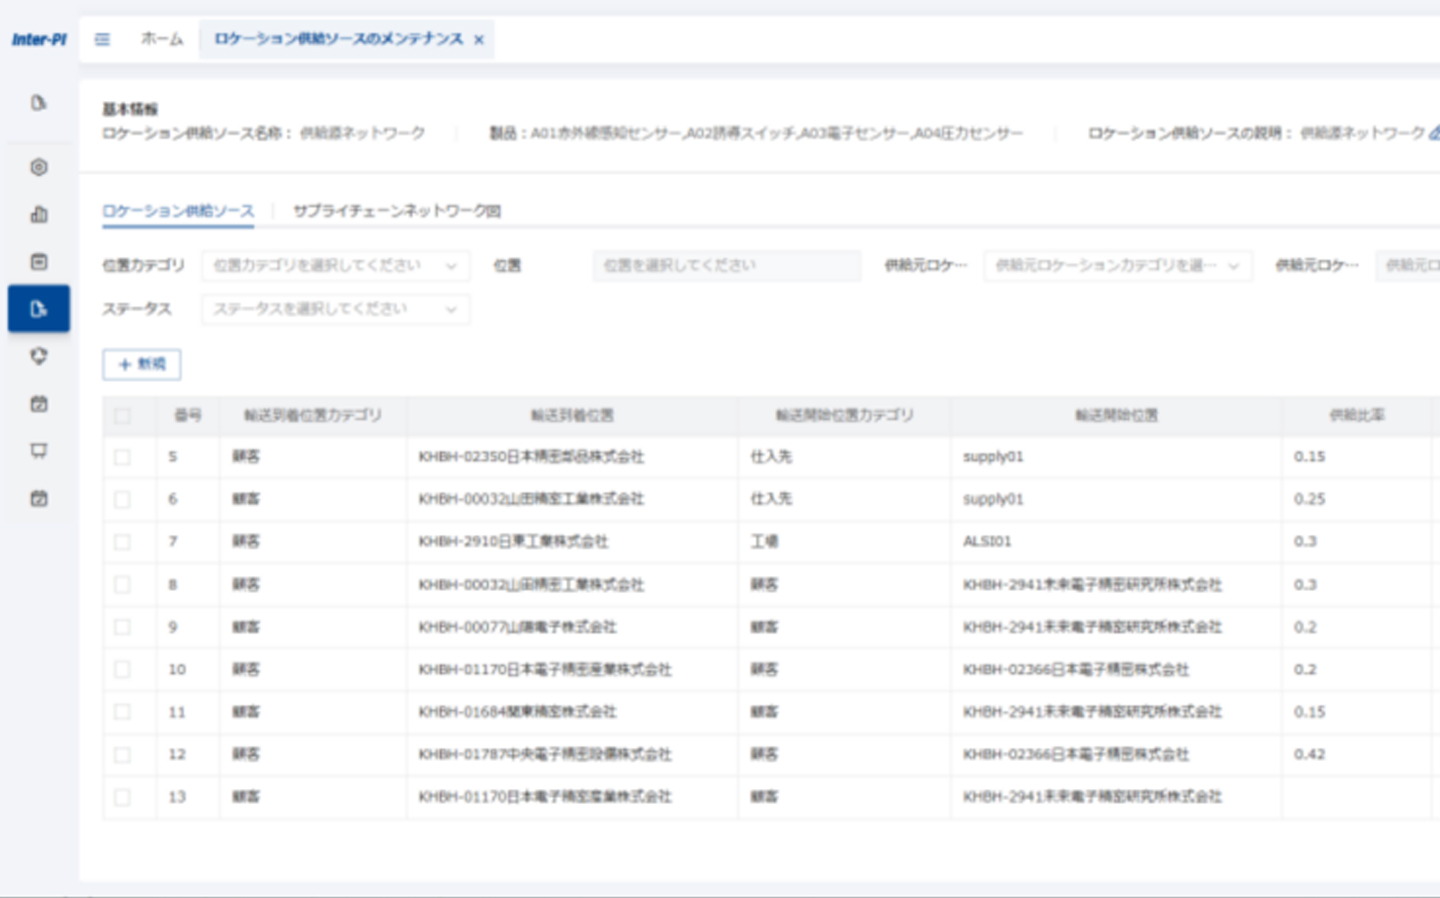The width and height of the screenshot is (1440, 898).
Task: Click the 供給比率 column header
Action: pyautogui.click(x=1357, y=415)
